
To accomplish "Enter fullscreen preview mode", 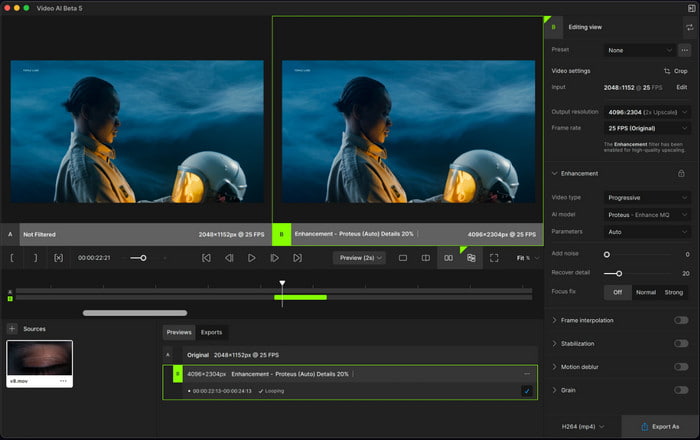I will pos(494,258).
